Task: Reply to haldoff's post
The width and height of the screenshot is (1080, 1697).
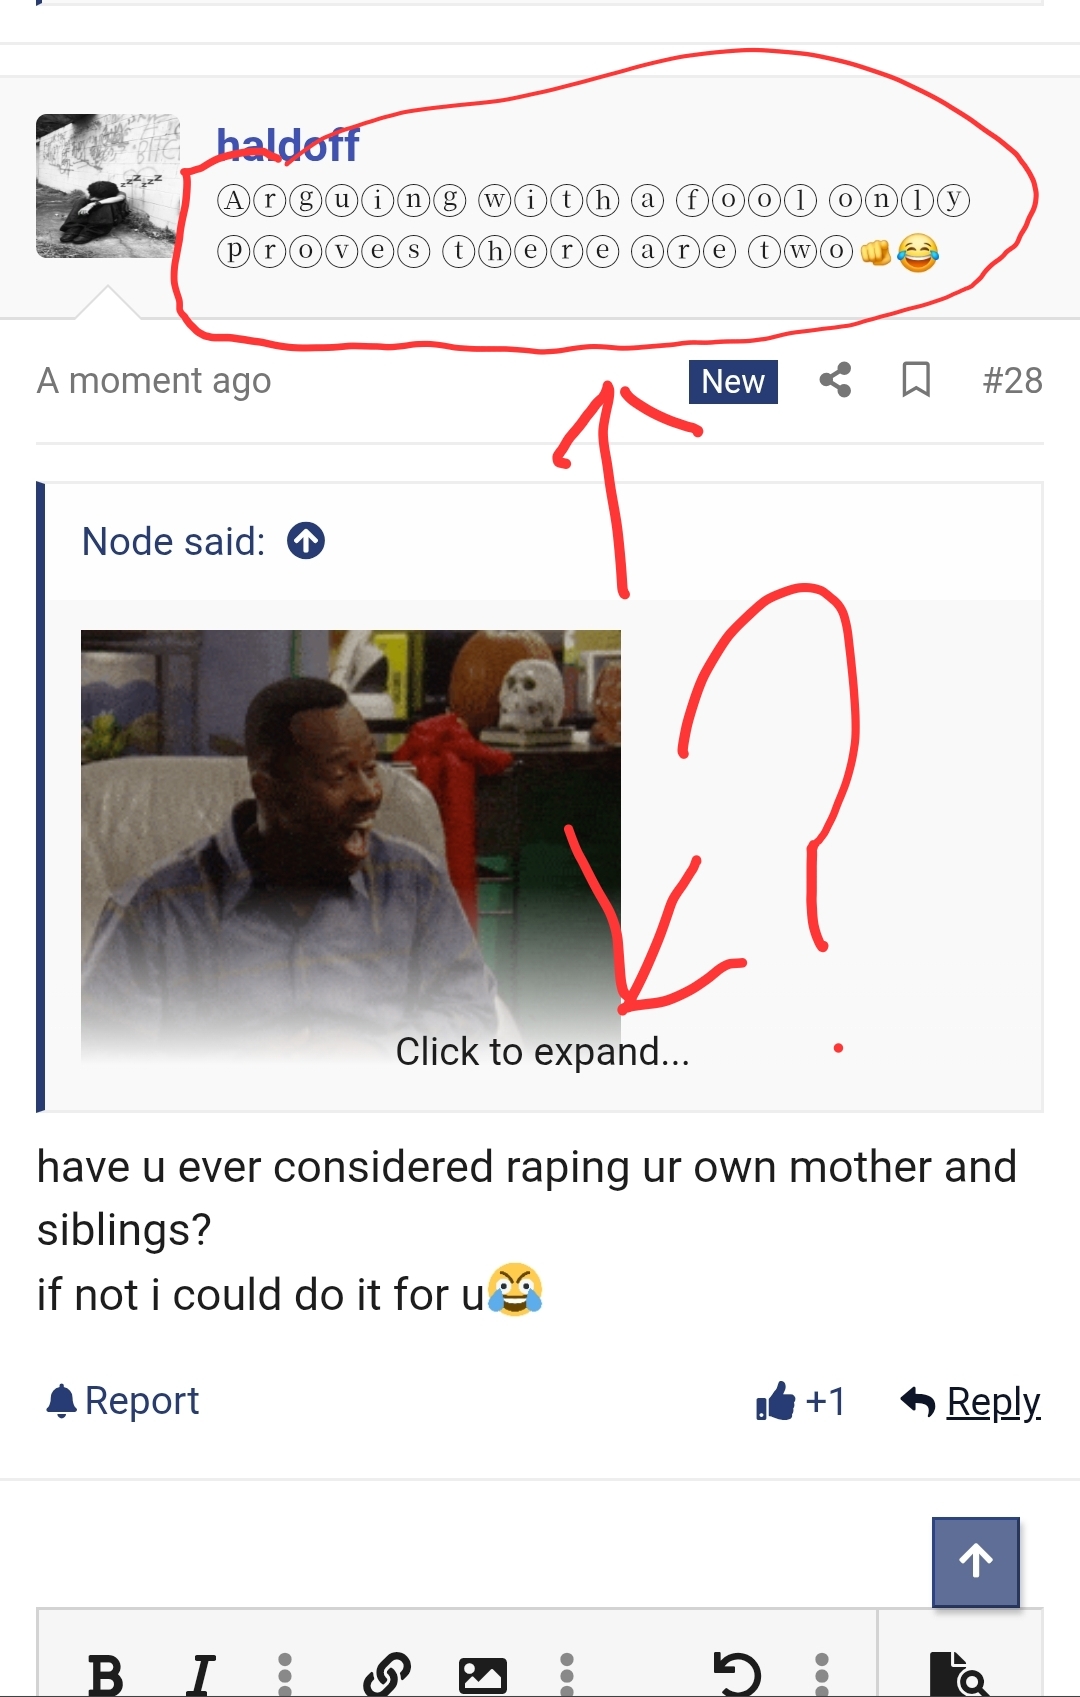Action: [970, 1402]
